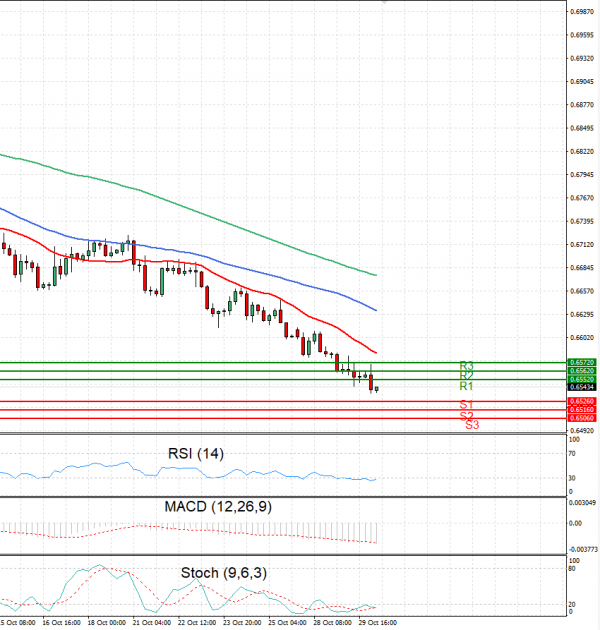The width and height of the screenshot is (600, 630).
Task: Click the MACD scale value -0.003773
Action: coord(584,549)
